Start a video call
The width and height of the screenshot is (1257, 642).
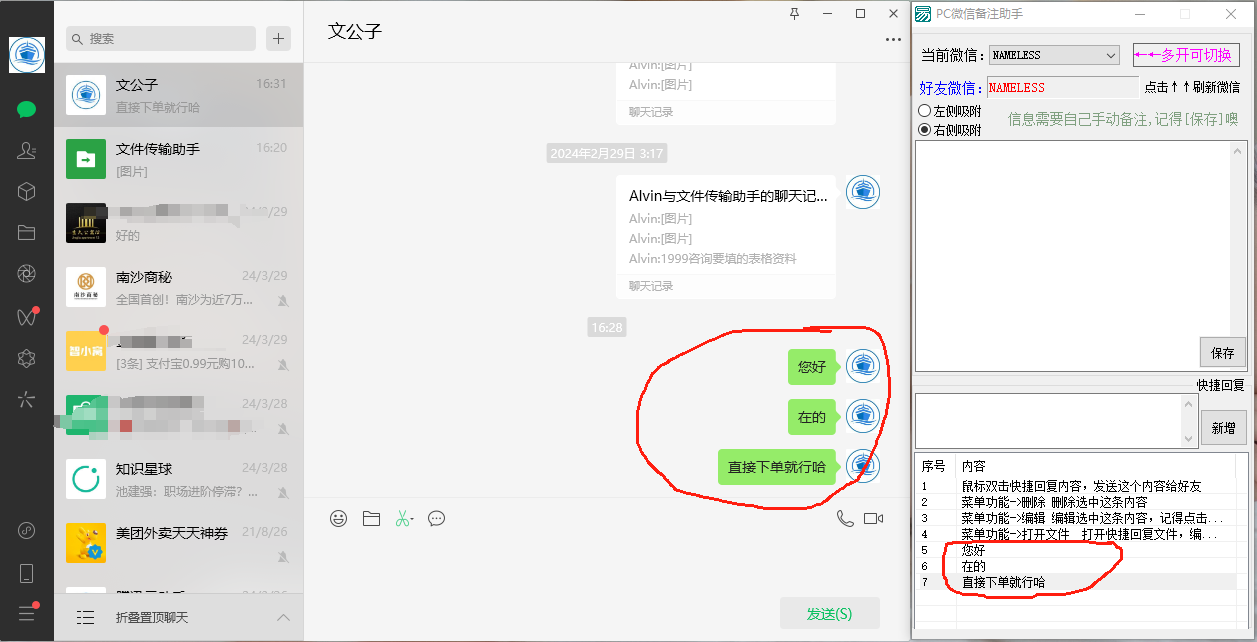point(874,518)
